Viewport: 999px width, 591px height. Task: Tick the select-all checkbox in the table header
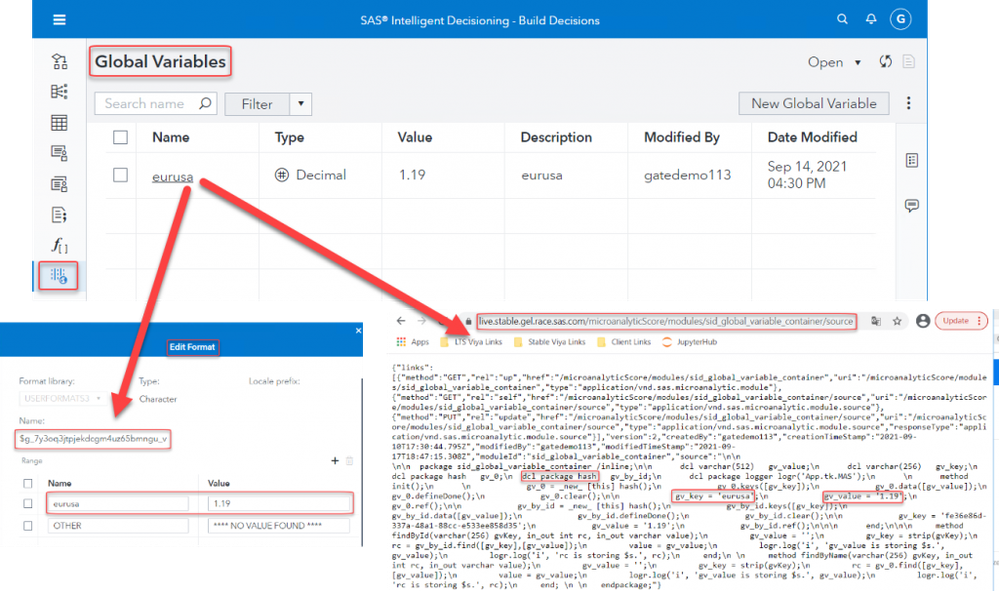[120, 137]
